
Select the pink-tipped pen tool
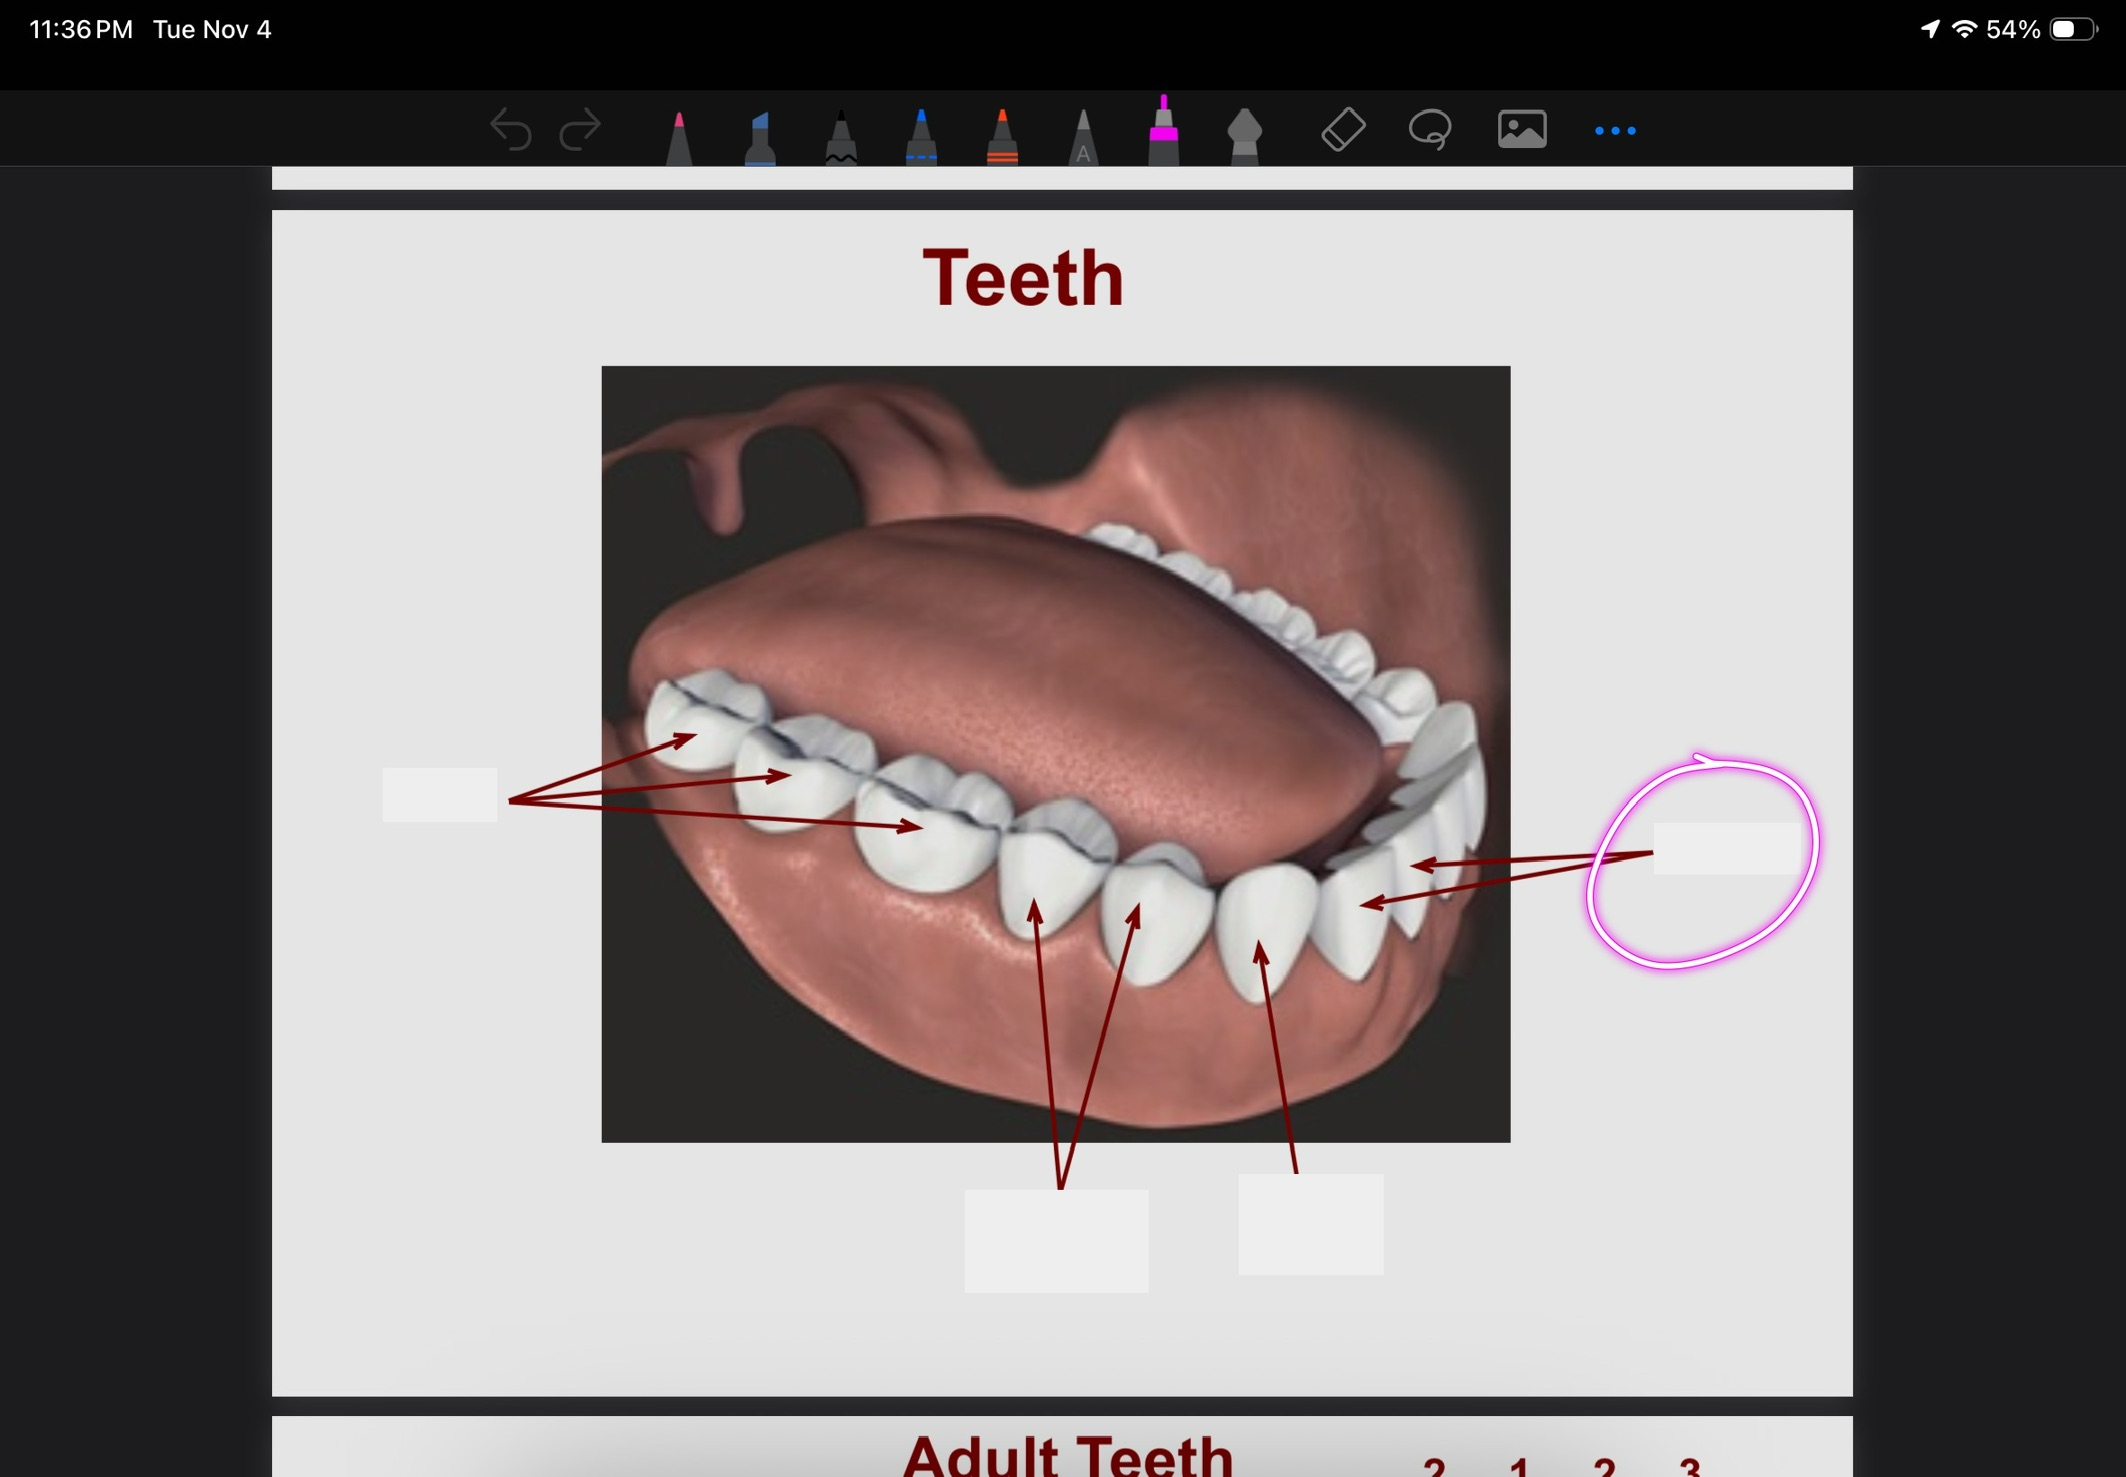click(679, 138)
